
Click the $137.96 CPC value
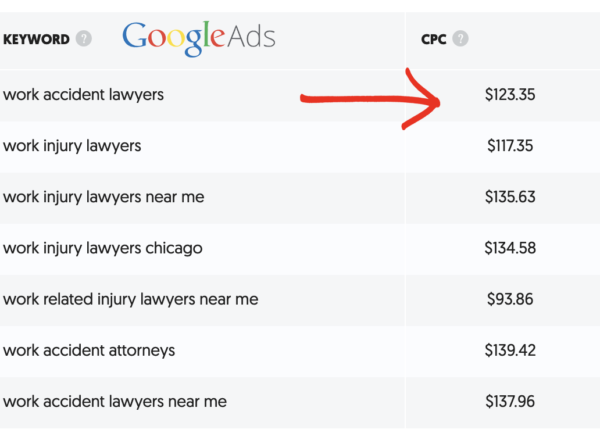coord(510,402)
